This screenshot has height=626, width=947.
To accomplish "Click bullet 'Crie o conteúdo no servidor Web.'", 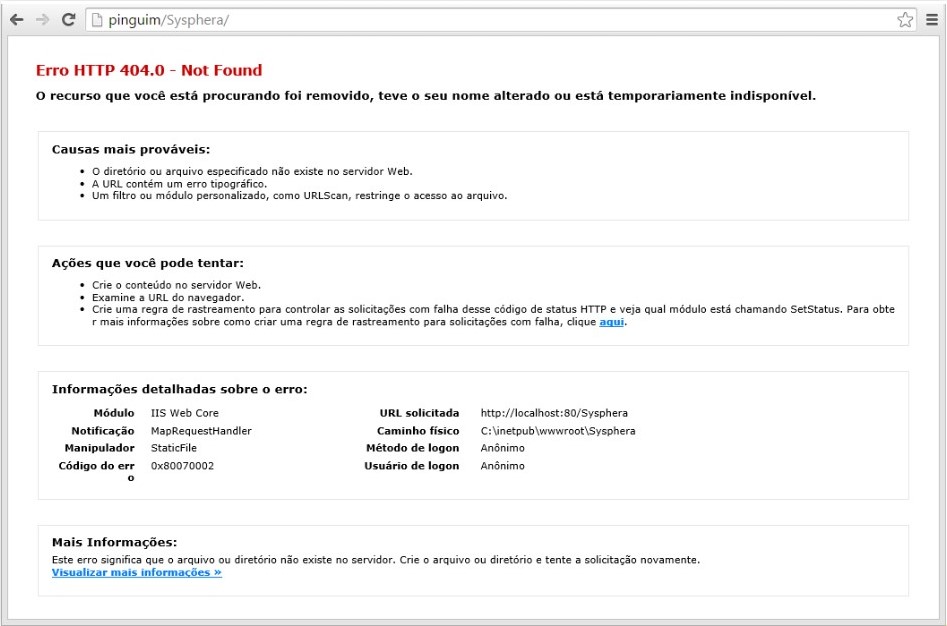I will tap(176, 285).
